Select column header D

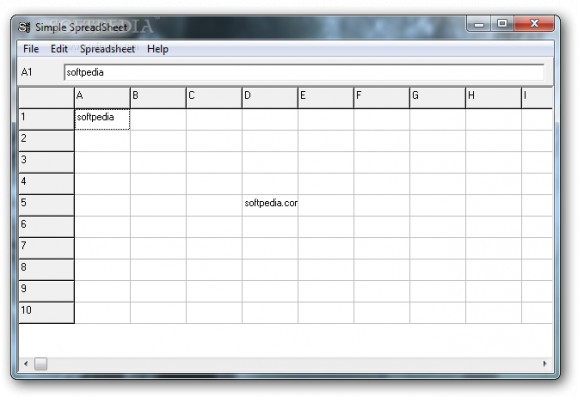coord(270,98)
